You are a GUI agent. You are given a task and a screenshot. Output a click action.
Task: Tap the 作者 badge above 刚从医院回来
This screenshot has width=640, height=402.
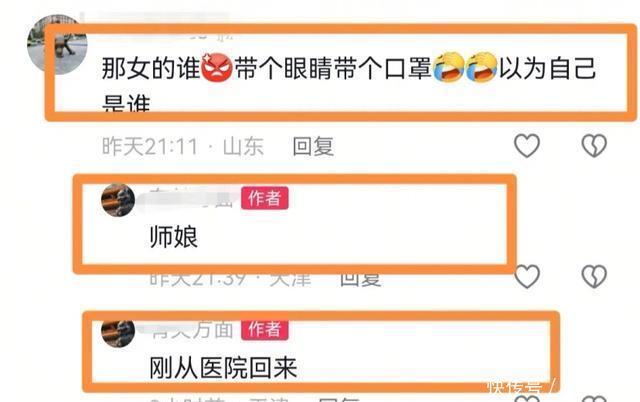264,329
